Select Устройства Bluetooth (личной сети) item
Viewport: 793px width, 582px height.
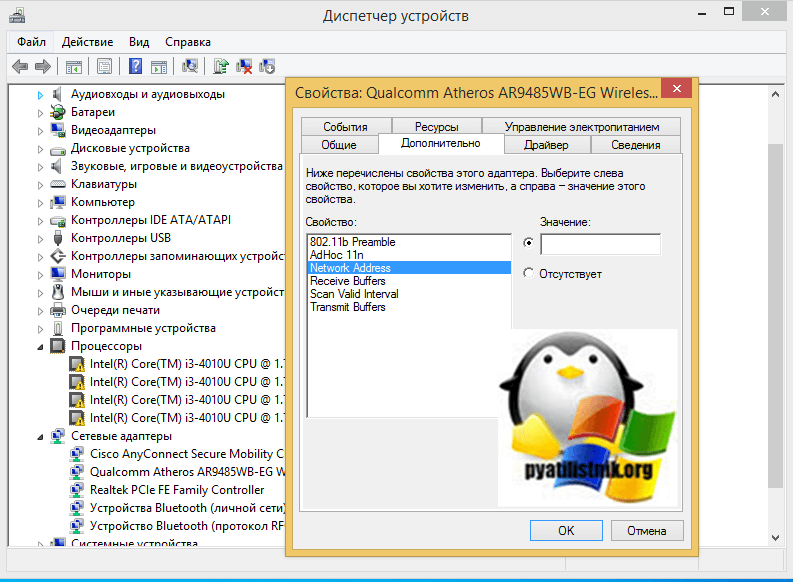(x=188, y=508)
